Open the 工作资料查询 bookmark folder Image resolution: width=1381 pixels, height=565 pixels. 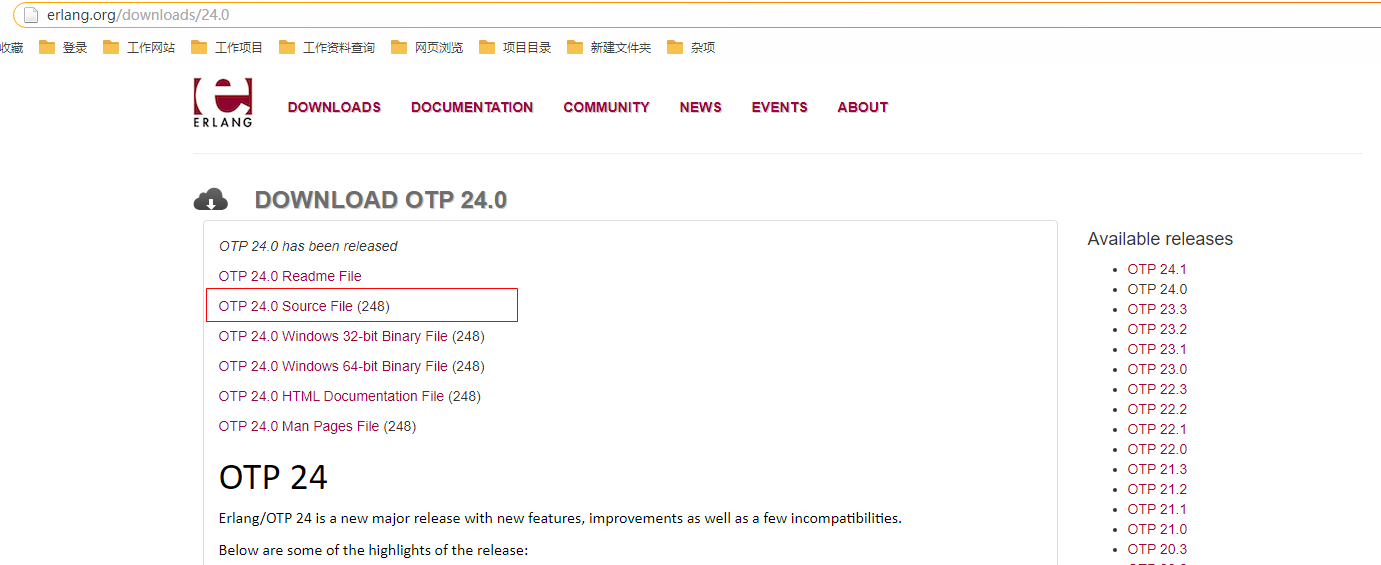coord(327,47)
